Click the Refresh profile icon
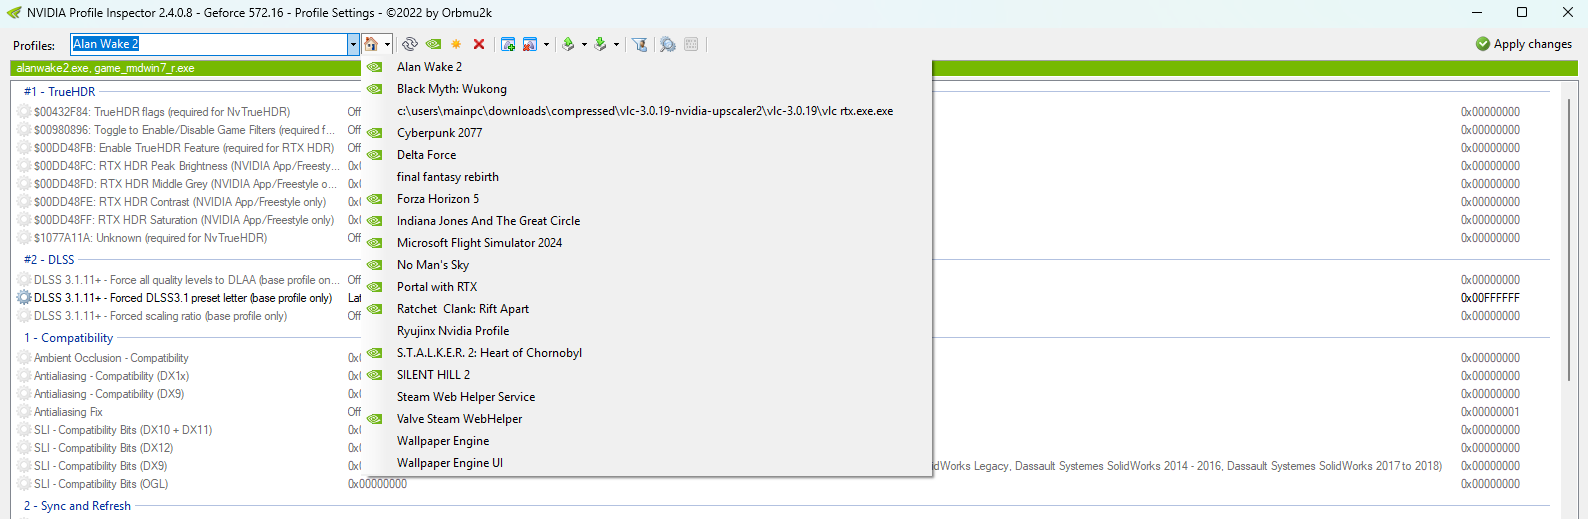 tap(410, 44)
